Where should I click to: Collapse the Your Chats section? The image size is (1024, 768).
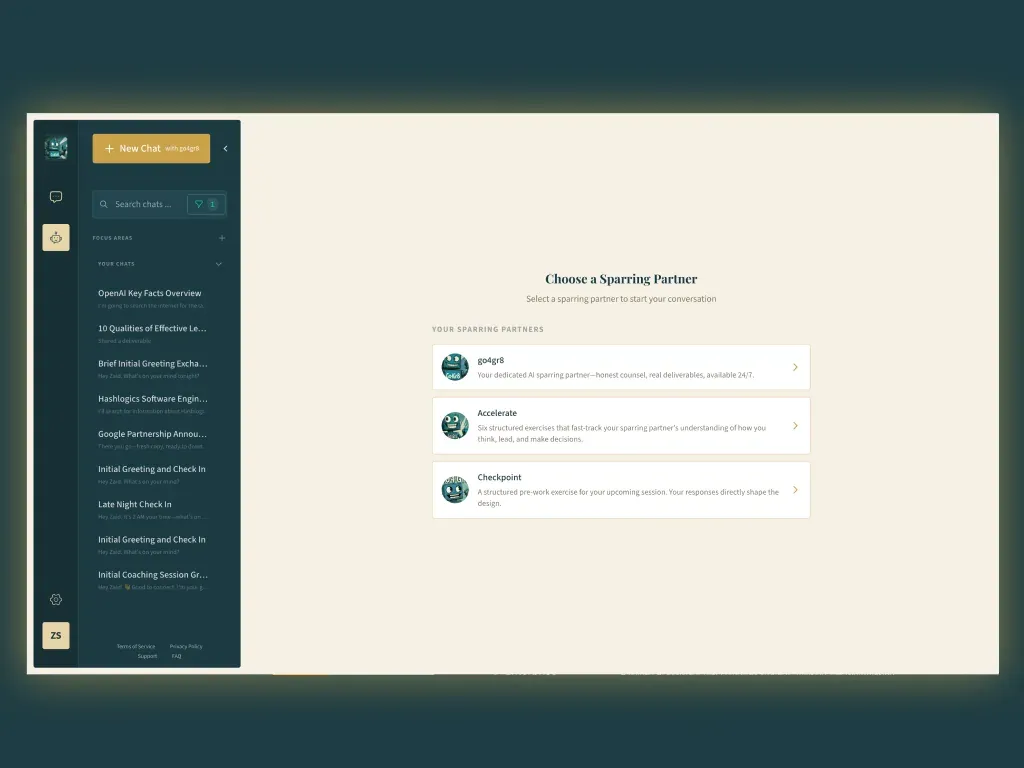pyautogui.click(x=219, y=264)
